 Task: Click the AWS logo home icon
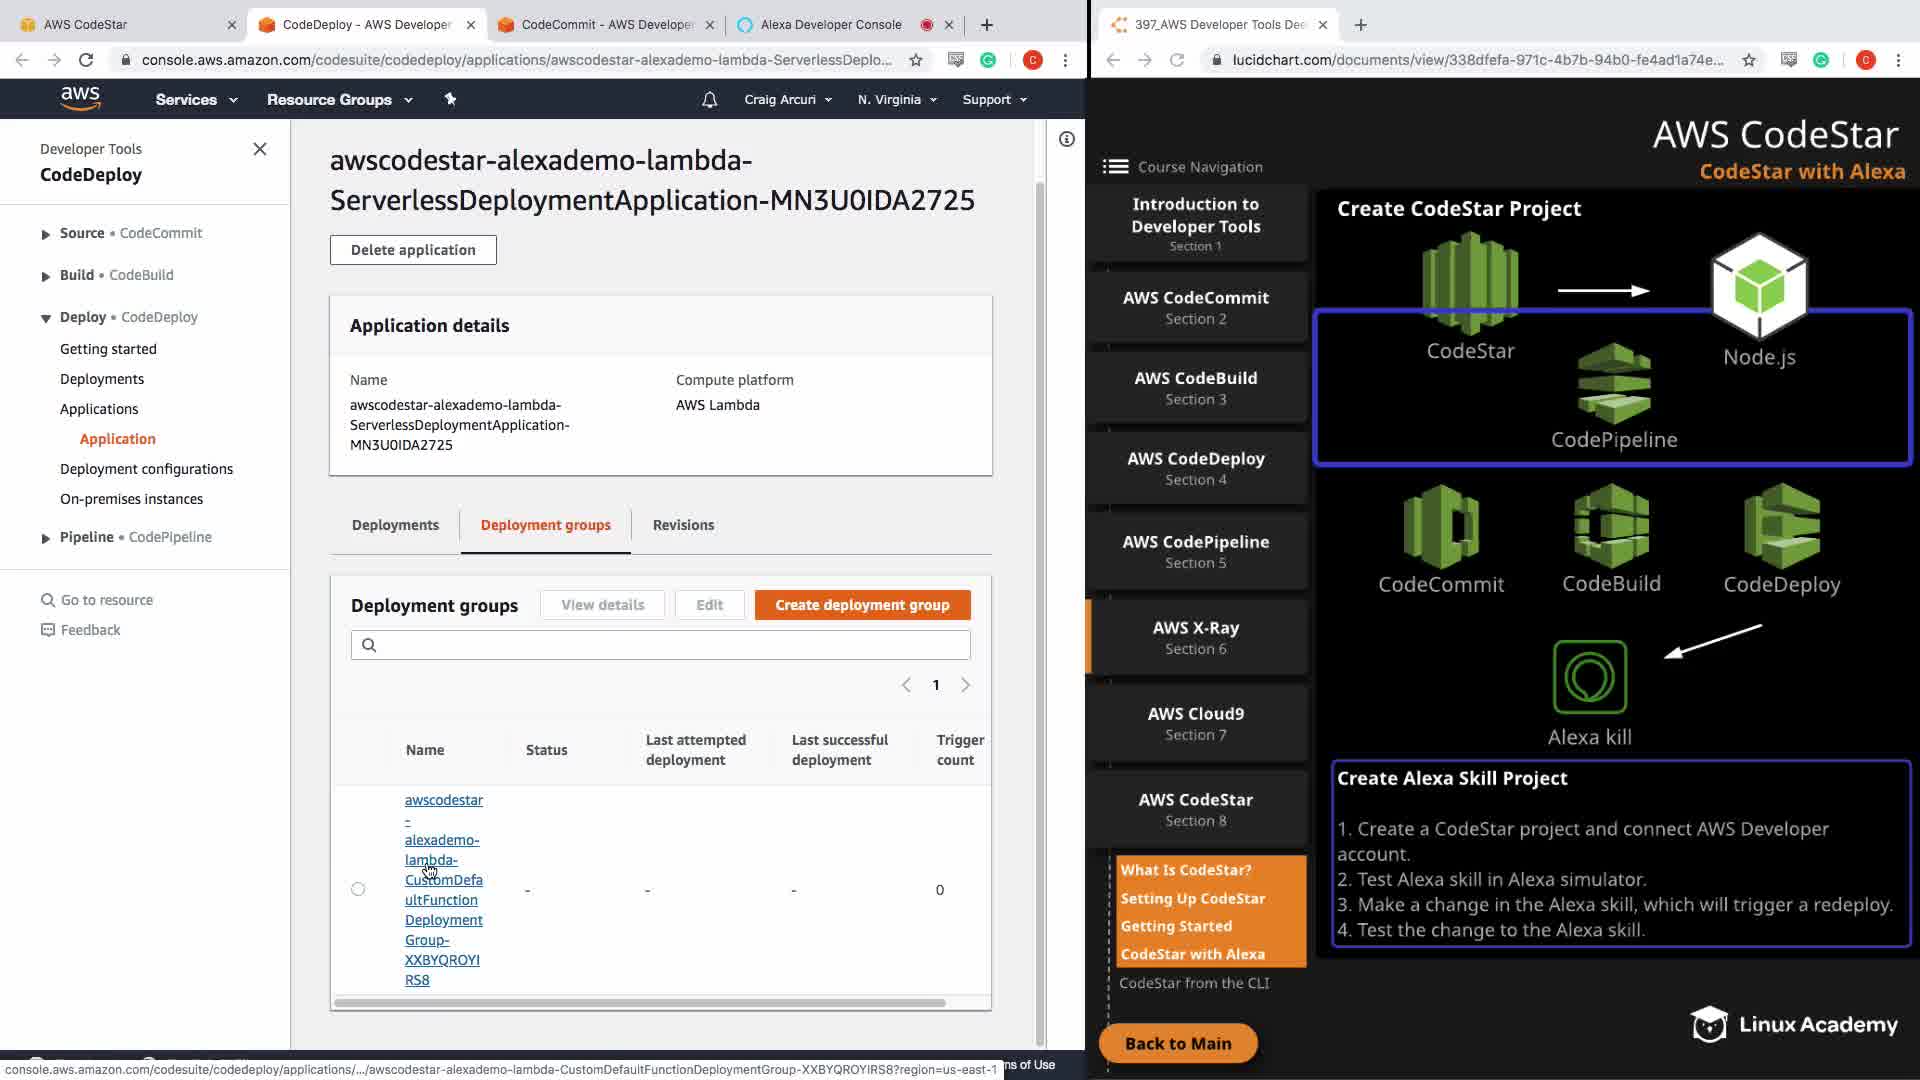tap(80, 98)
